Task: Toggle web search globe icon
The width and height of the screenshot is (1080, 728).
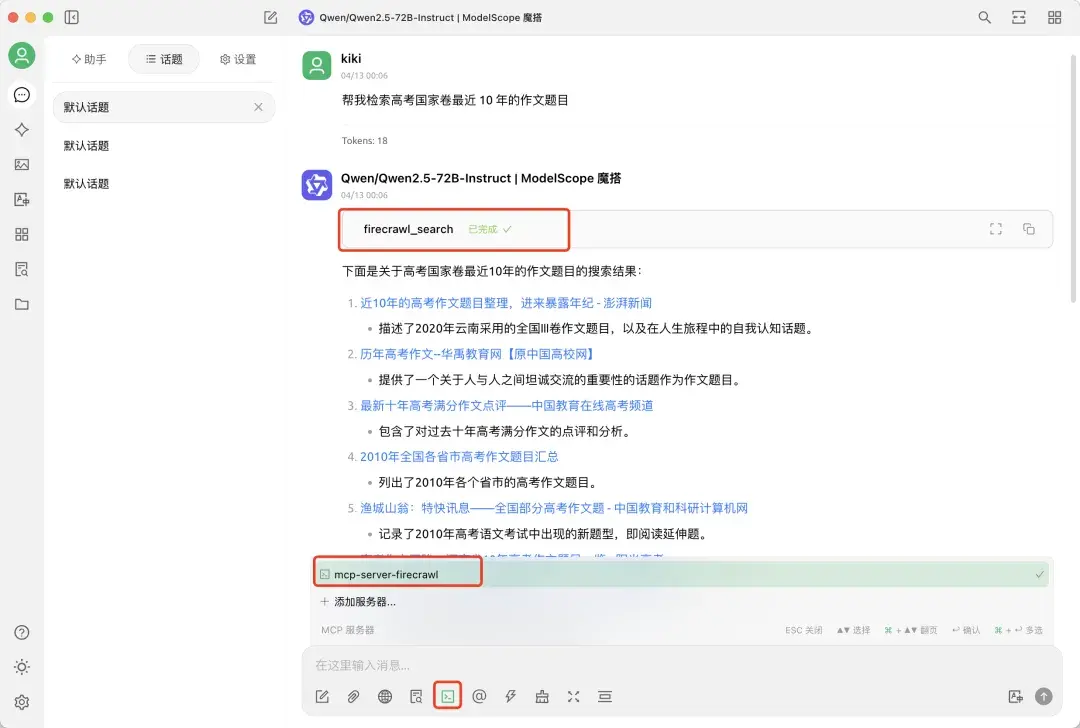Action: pos(385,696)
